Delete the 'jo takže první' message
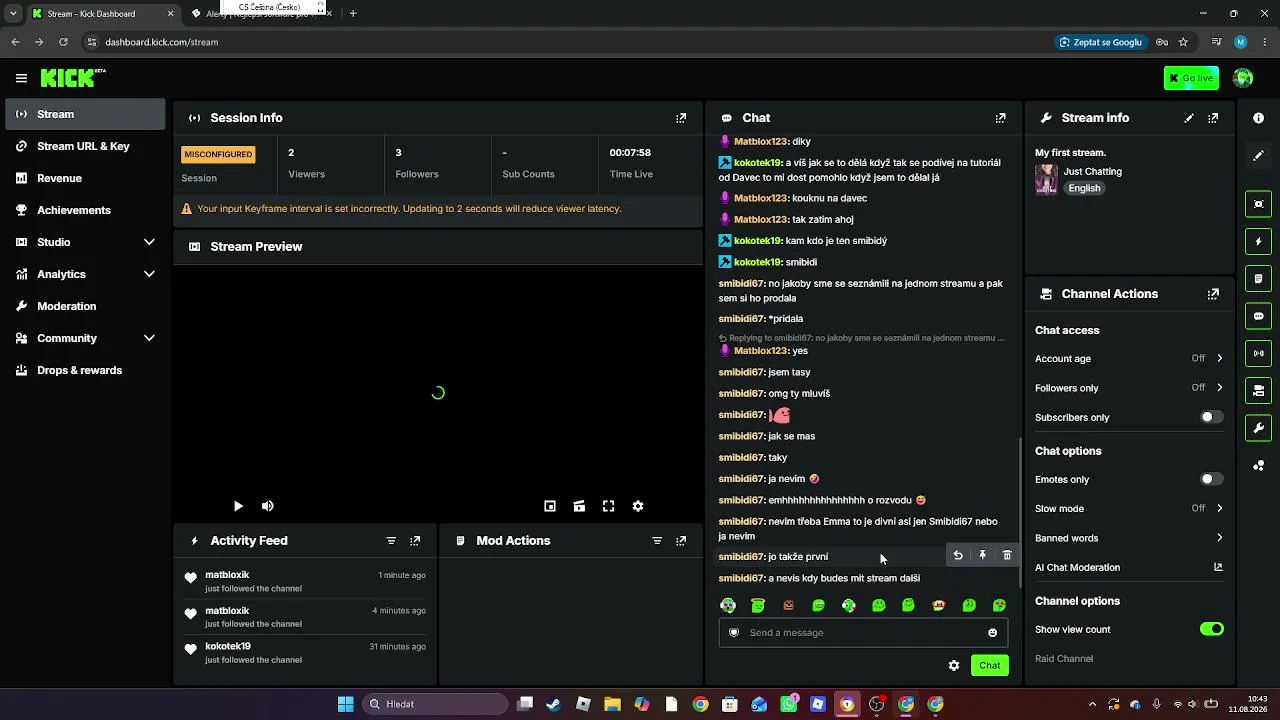1280x720 pixels. [1007, 555]
